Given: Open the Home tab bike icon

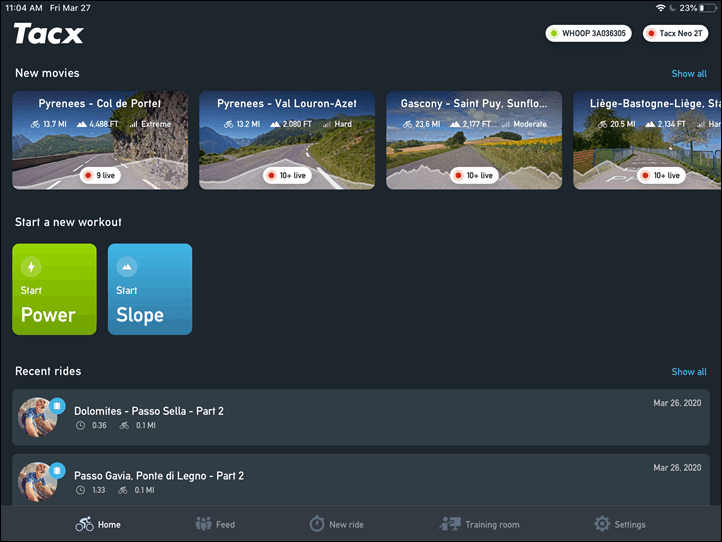Looking at the screenshot, I should [84, 524].
